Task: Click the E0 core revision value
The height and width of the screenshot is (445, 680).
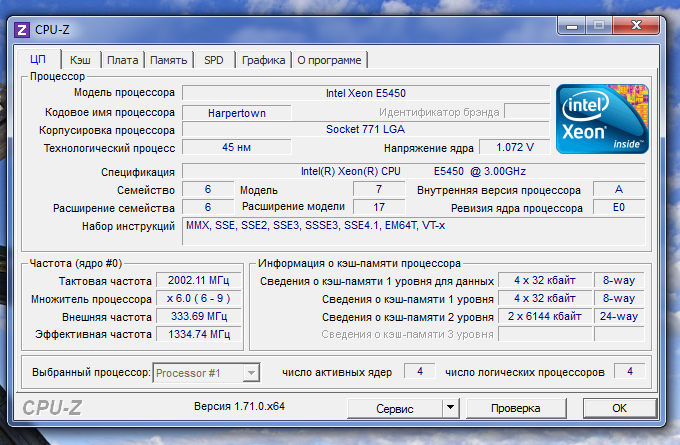Action: pyautogui.click(x=619, y=207)
